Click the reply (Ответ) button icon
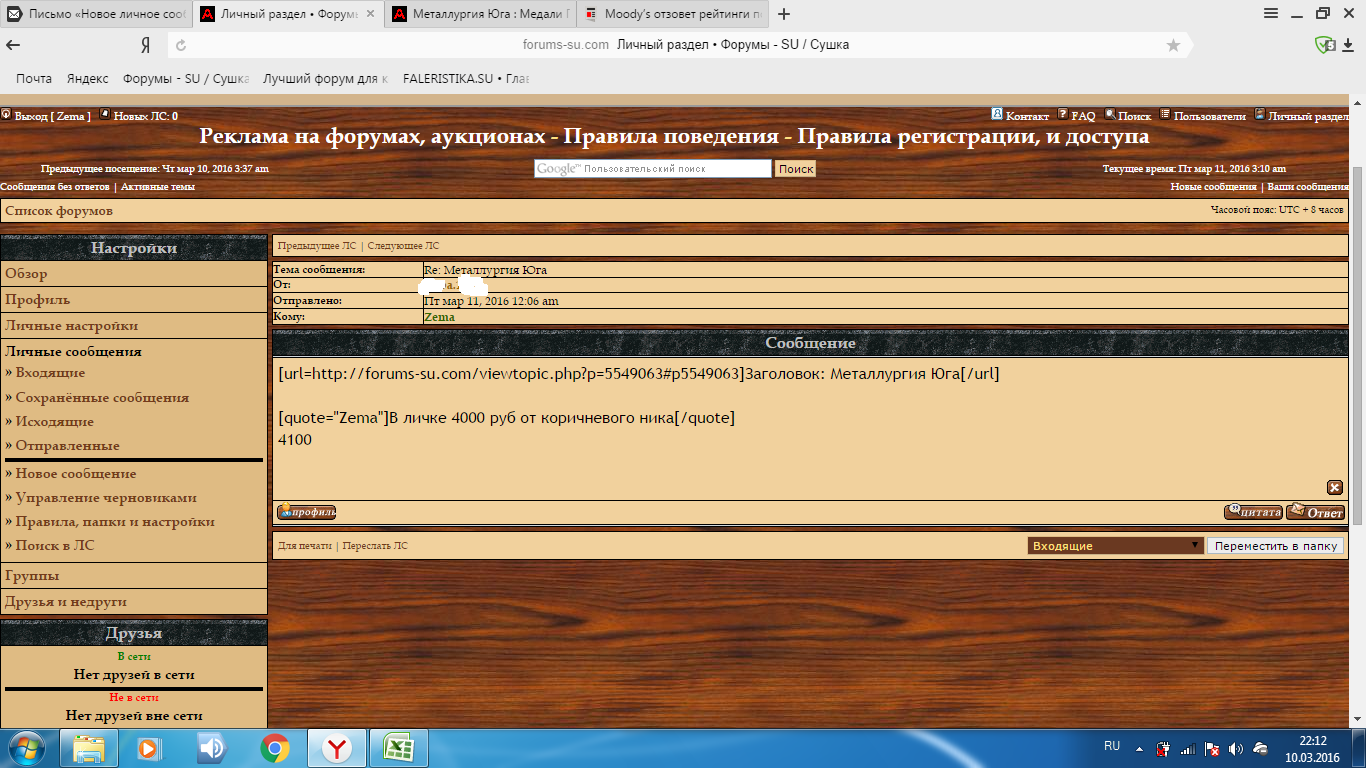Viewport: 1366px width, 768px height. point(1315,512)
